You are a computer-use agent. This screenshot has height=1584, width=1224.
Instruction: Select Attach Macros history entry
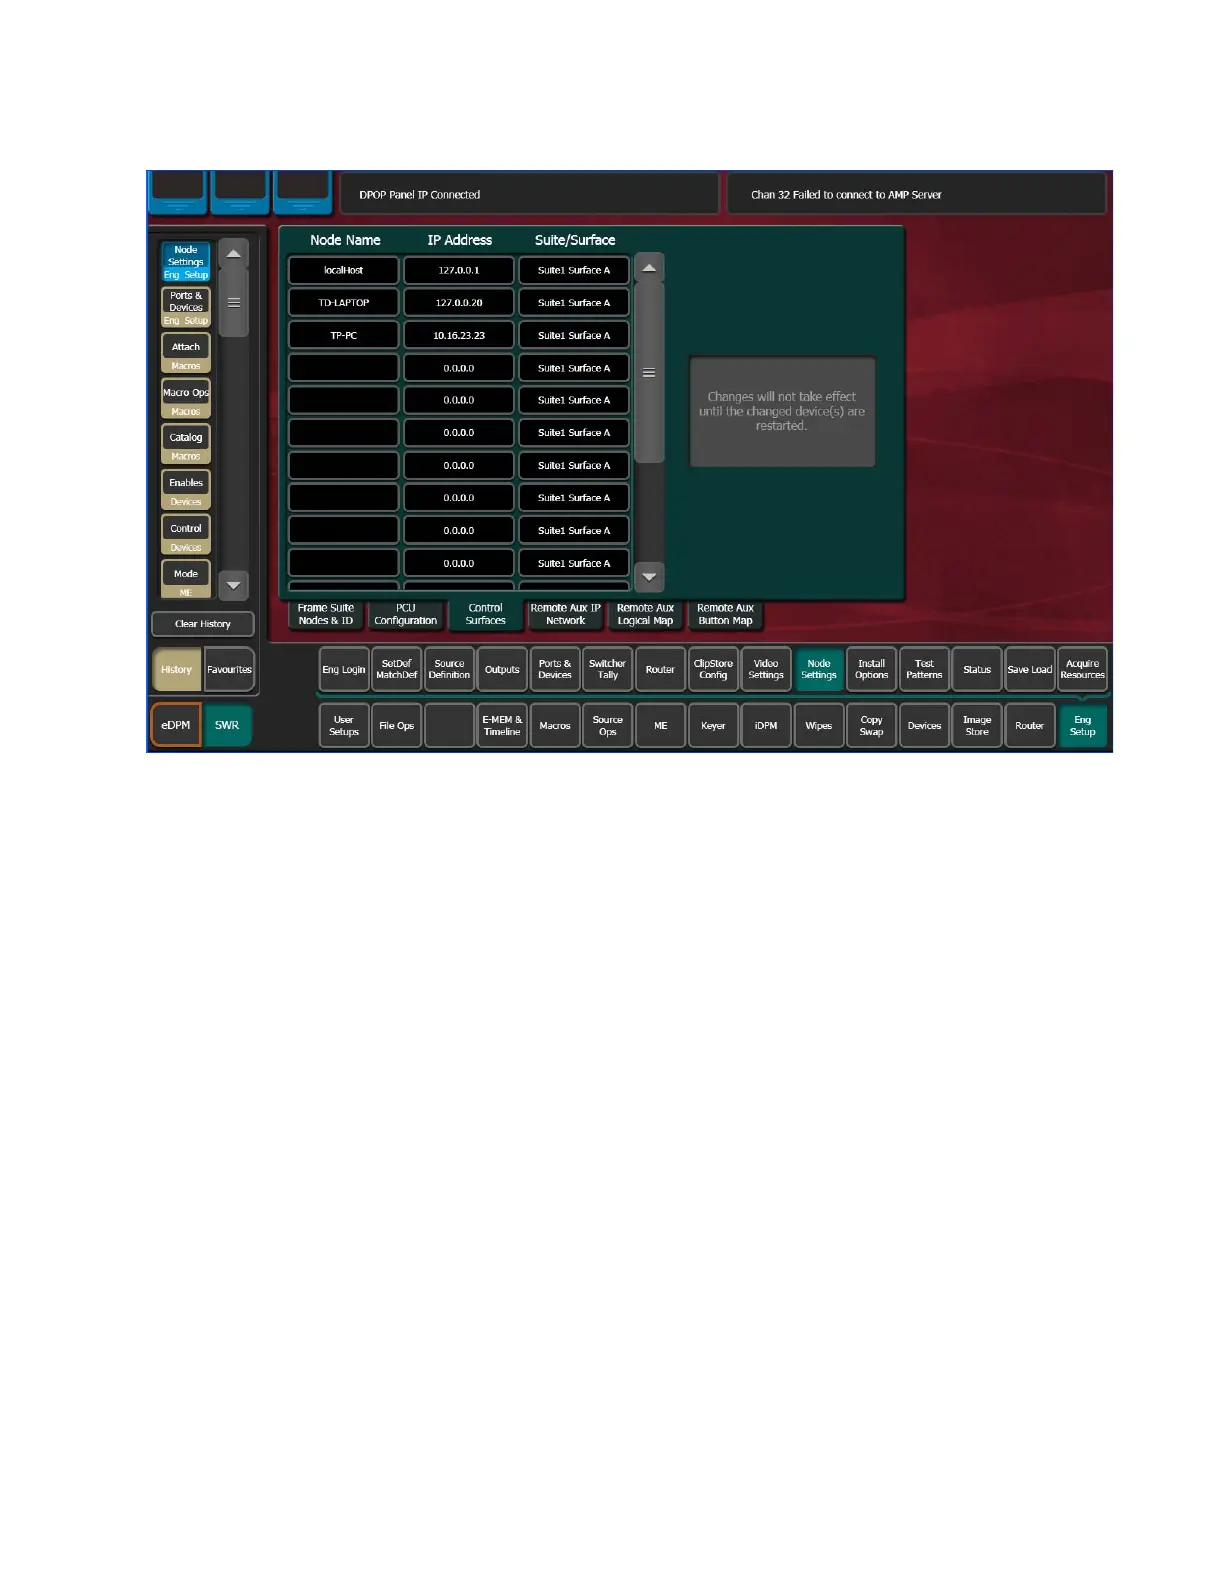click(x=186, y=352)
